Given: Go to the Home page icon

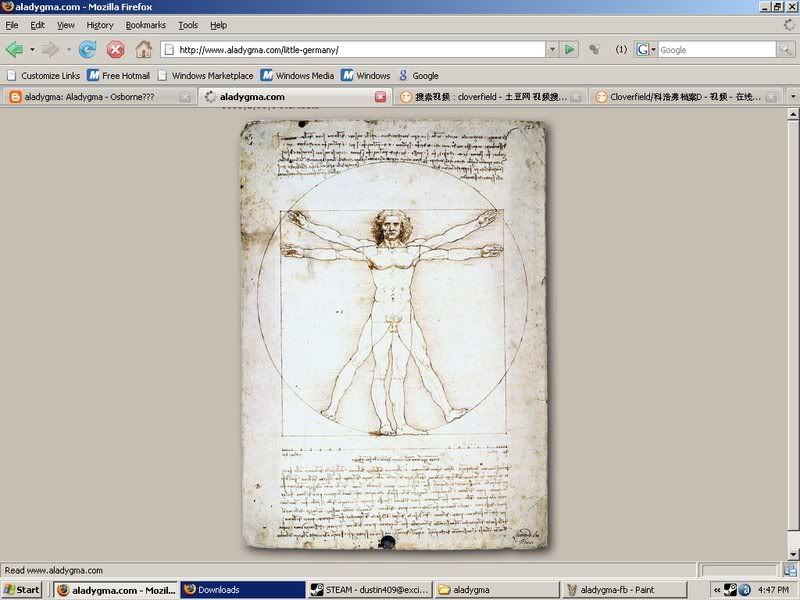Looking at the screenshot, I should click(144, 49).
